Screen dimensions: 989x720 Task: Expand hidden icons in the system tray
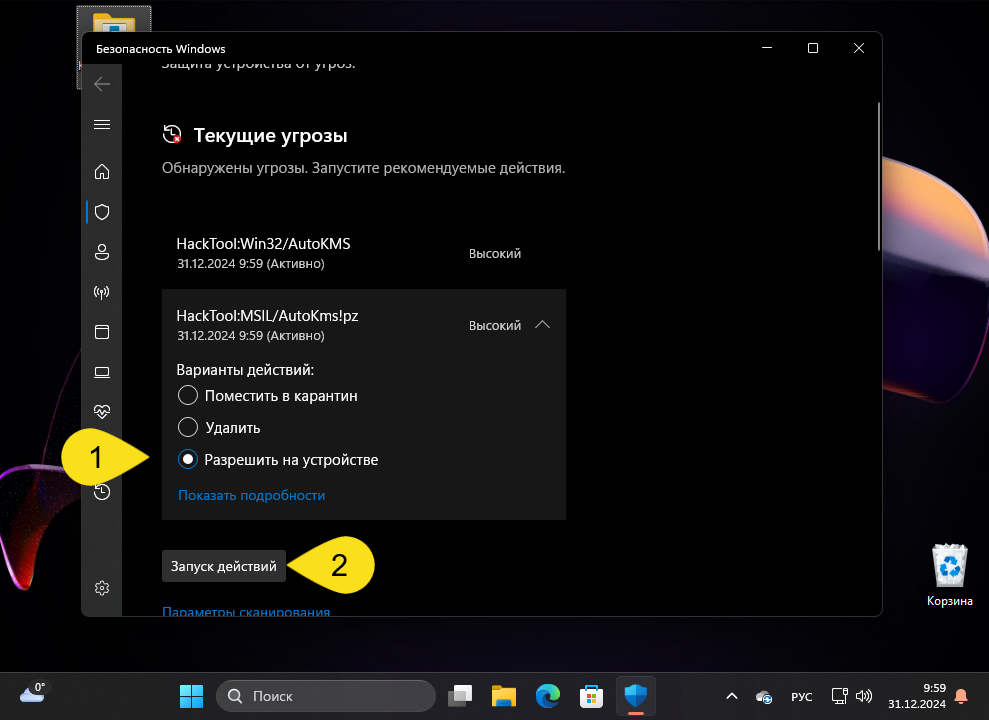731,695
